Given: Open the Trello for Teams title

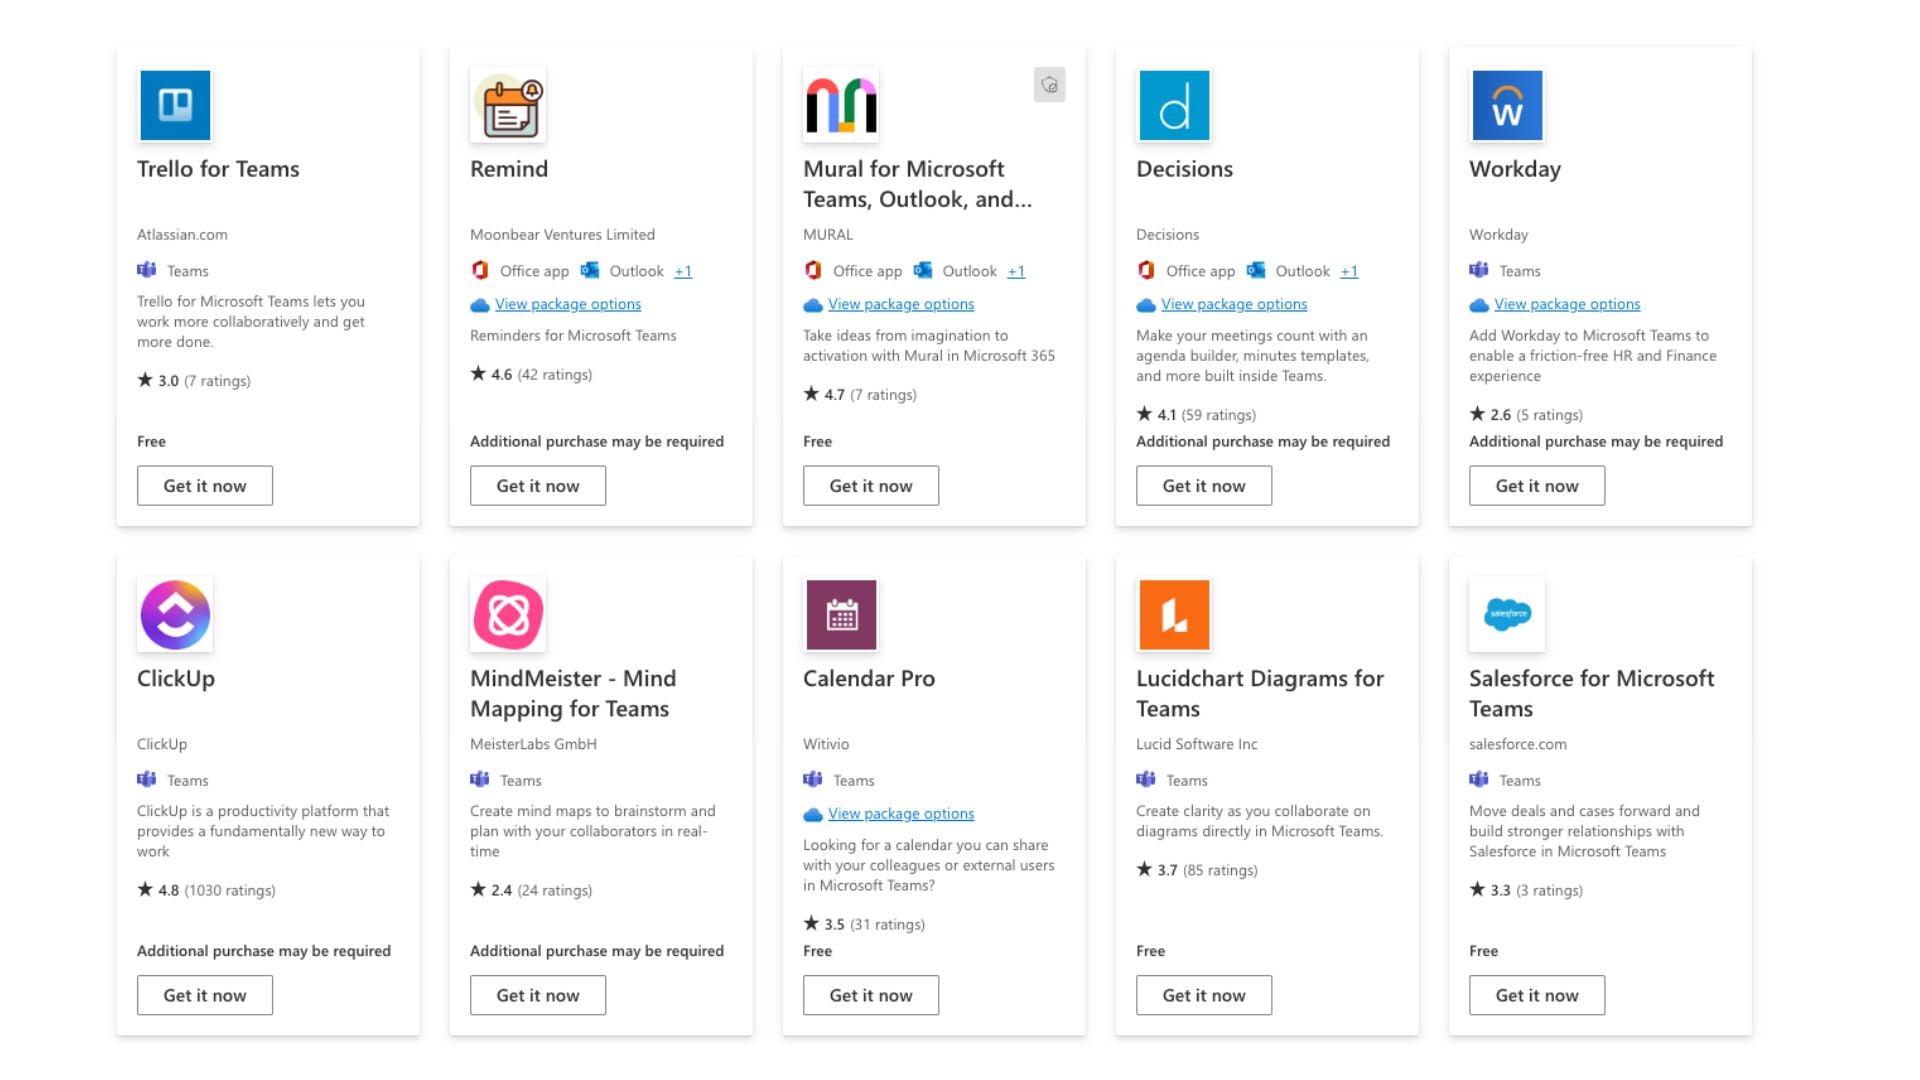Looking at the screenshot, I should coord(218,169).
